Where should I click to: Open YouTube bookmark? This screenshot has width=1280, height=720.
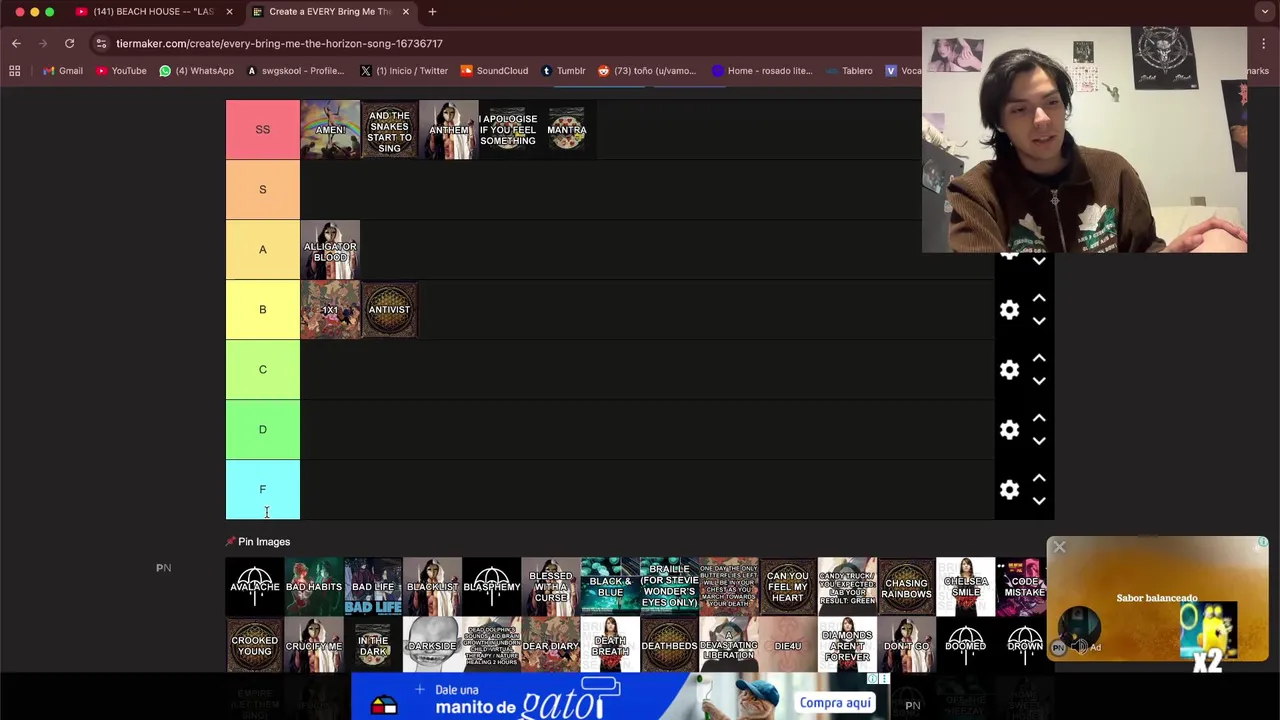(x=122, y=71)
